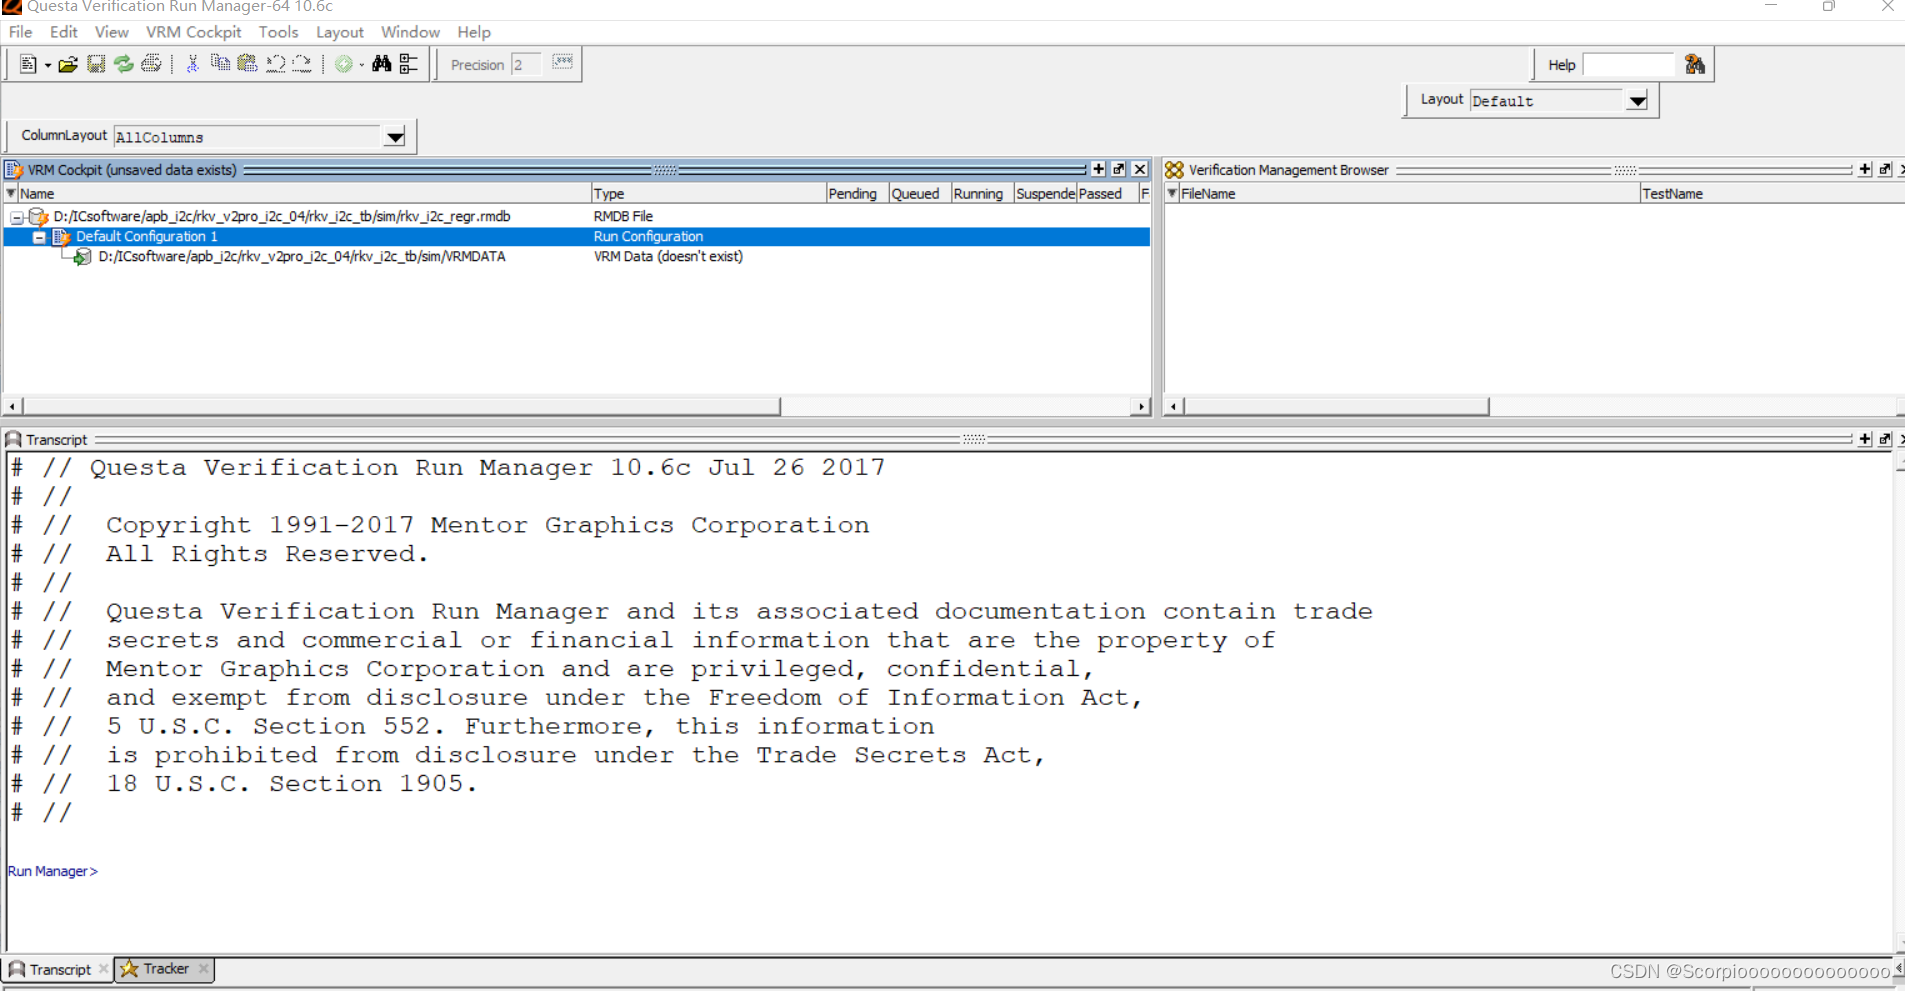
Task: Click the VRM Cockpit scroll right arrow
Action: (x=1141, y=406)
